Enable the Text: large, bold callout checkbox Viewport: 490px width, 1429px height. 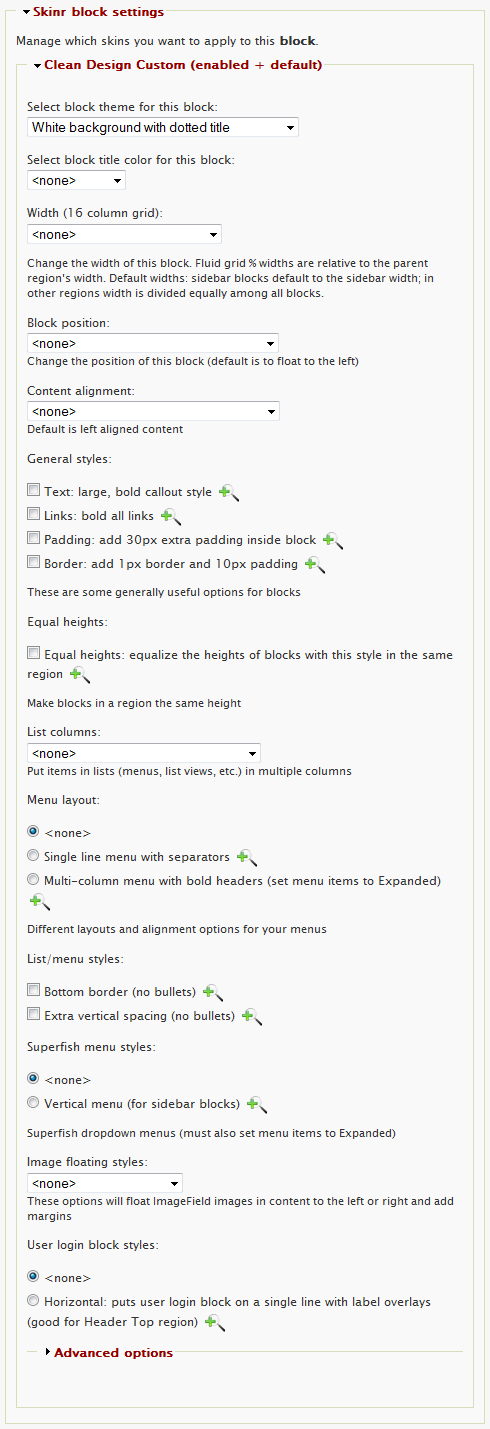pos(34,490)
